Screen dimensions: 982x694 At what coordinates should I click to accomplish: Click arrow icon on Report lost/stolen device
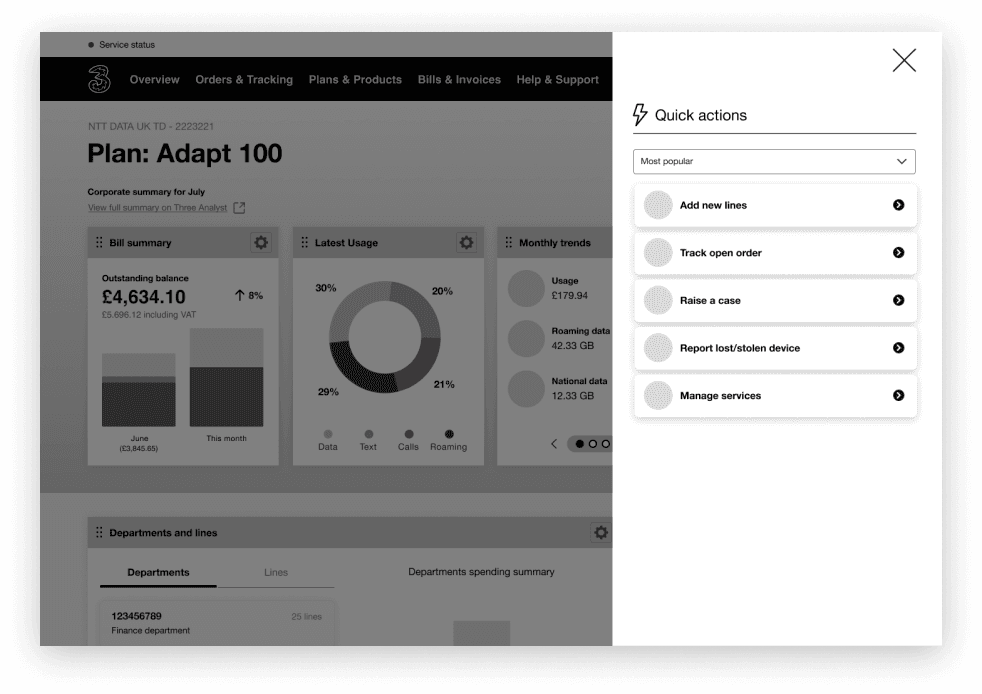[898, 348]
